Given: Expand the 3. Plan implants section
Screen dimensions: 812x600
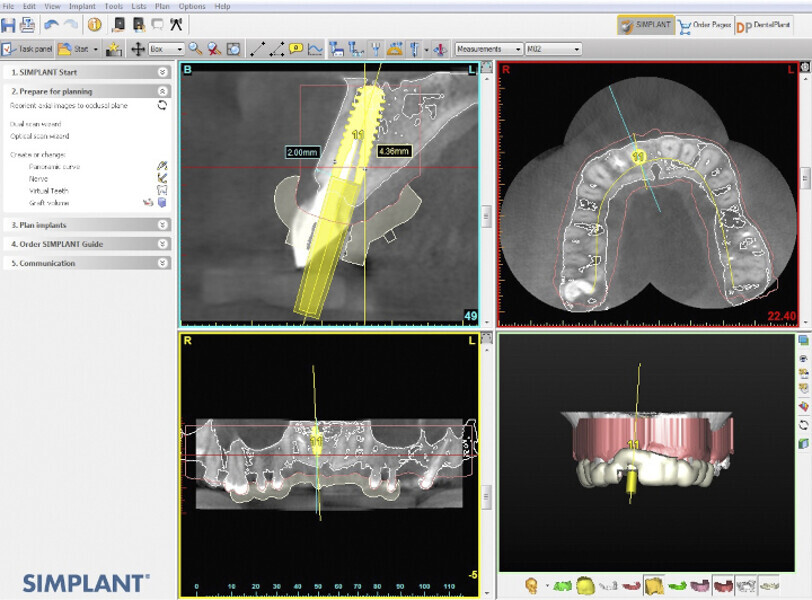Looking at the screenshot, I should (x=162, y=225).
